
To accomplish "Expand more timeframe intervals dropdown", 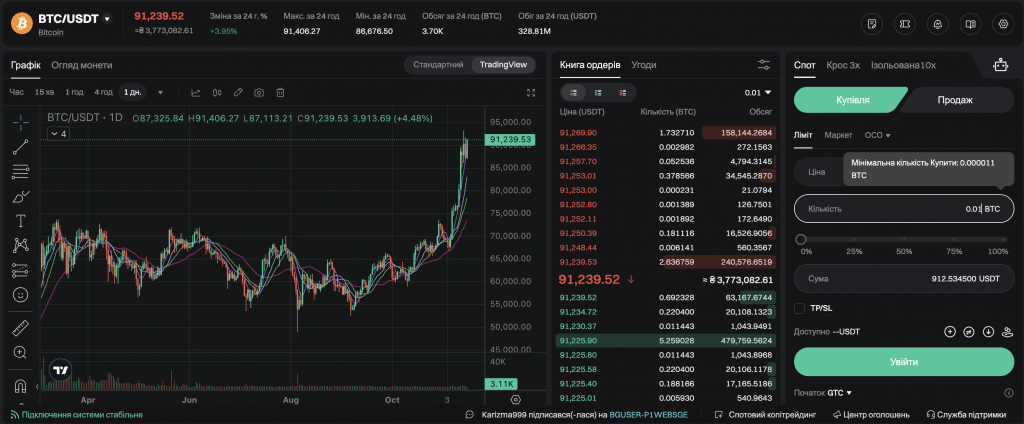I will 161,93.
